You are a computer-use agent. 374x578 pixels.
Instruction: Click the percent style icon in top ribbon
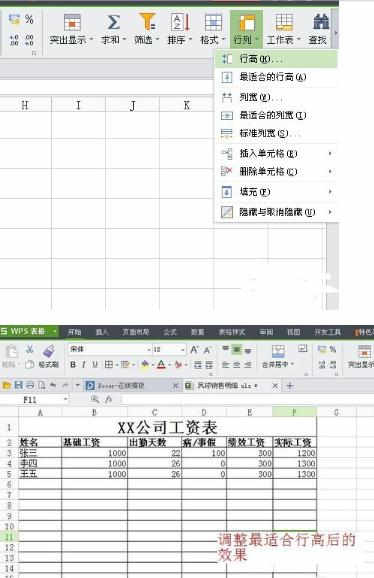point(29,19)
